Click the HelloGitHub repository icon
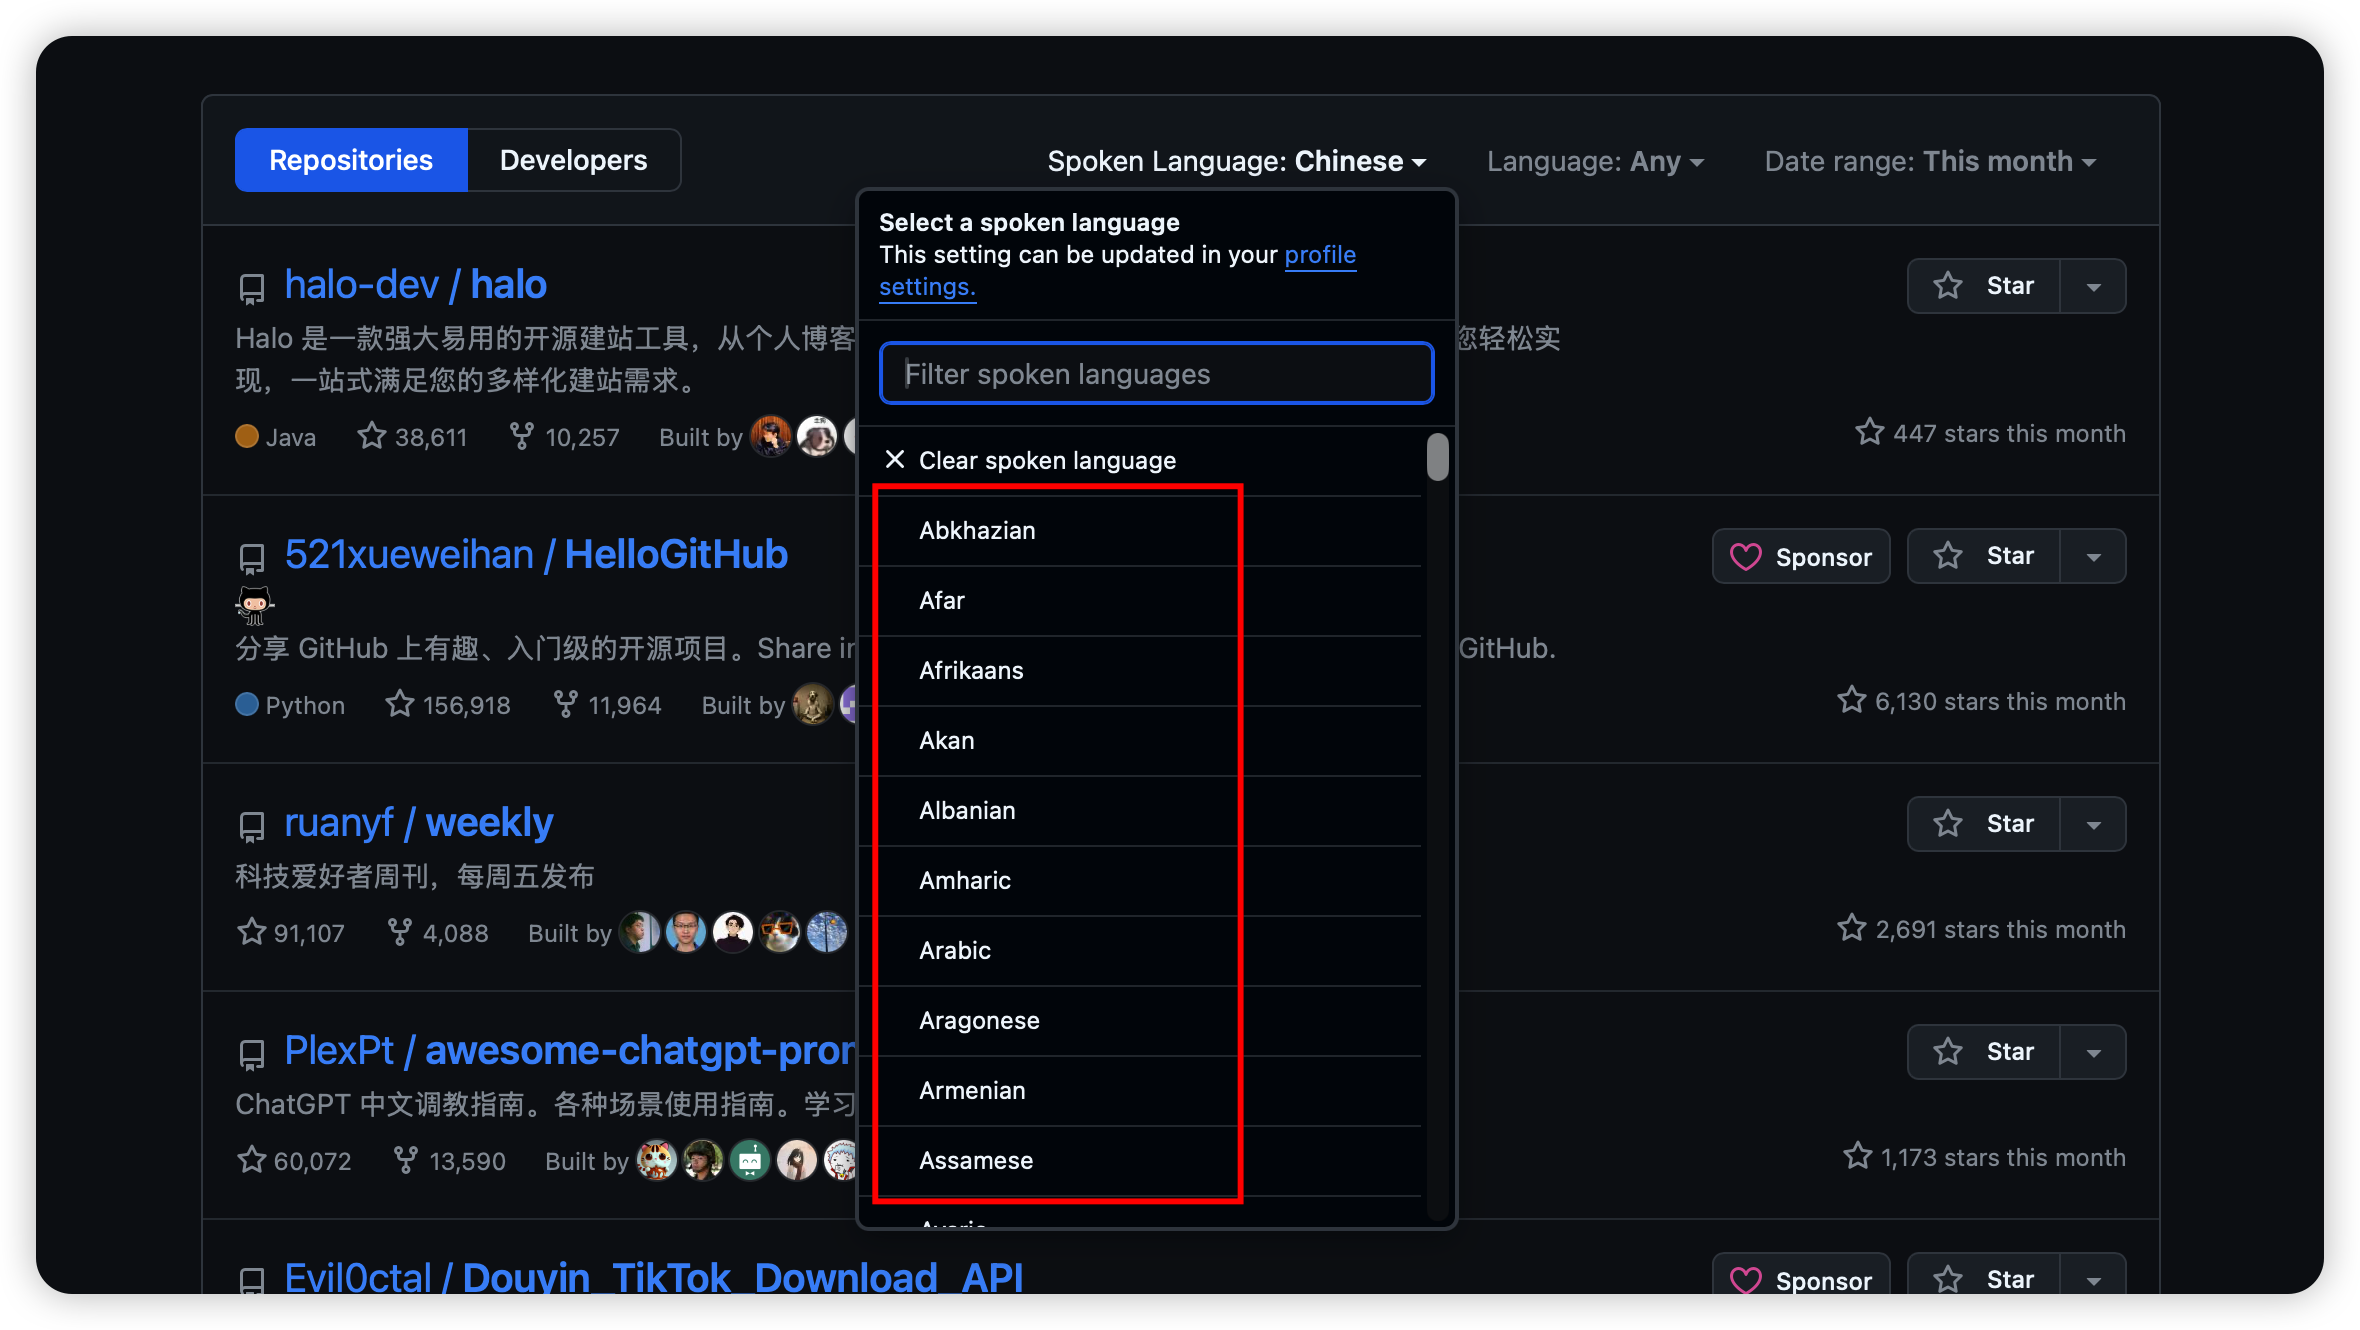The height and width of the screenshot is (1330, 2360). pos(252,558)
